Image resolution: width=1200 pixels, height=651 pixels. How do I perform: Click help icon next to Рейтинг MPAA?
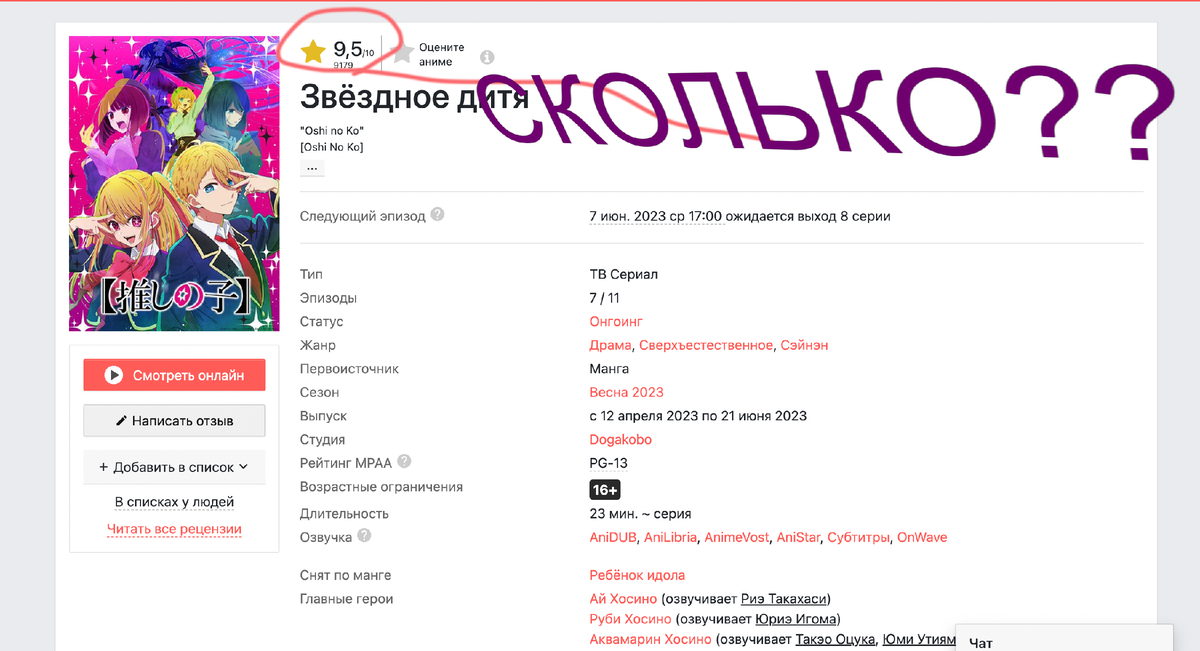click(404, 462)
